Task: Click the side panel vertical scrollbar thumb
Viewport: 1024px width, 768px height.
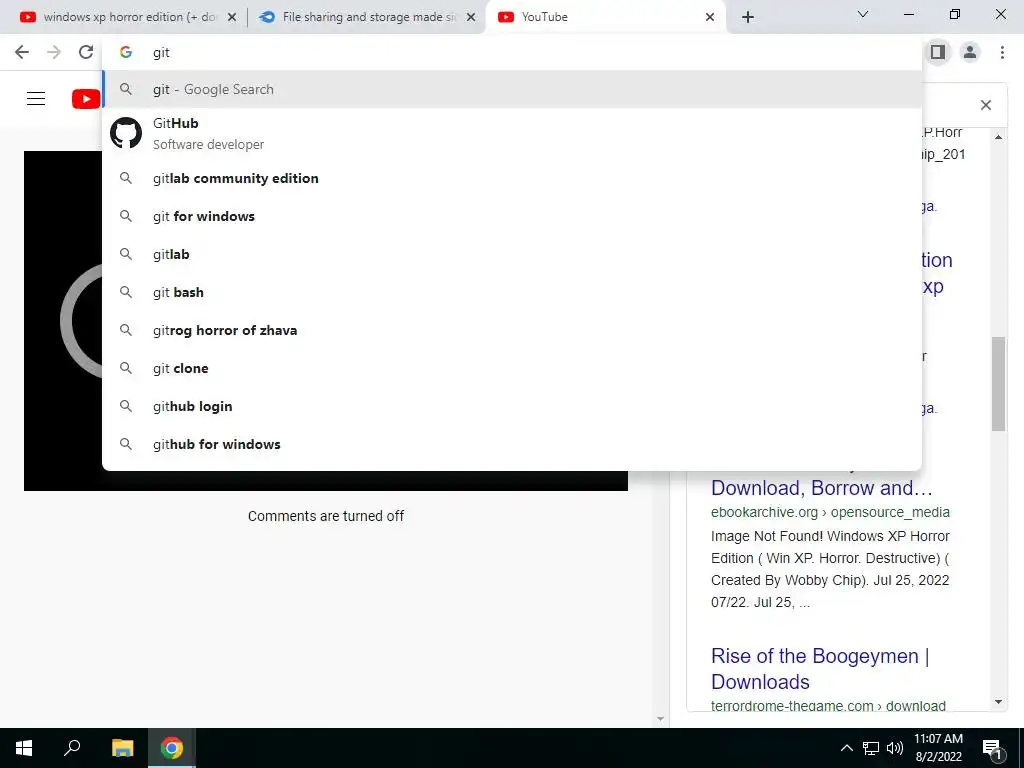Action: pos(998,384)
